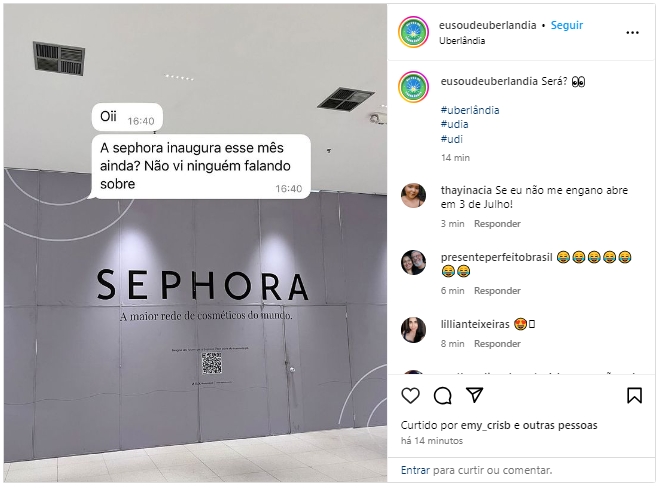Screen dimensions: 661x490
Task: Follow the account with Seguir
Action: coord(567,25)
